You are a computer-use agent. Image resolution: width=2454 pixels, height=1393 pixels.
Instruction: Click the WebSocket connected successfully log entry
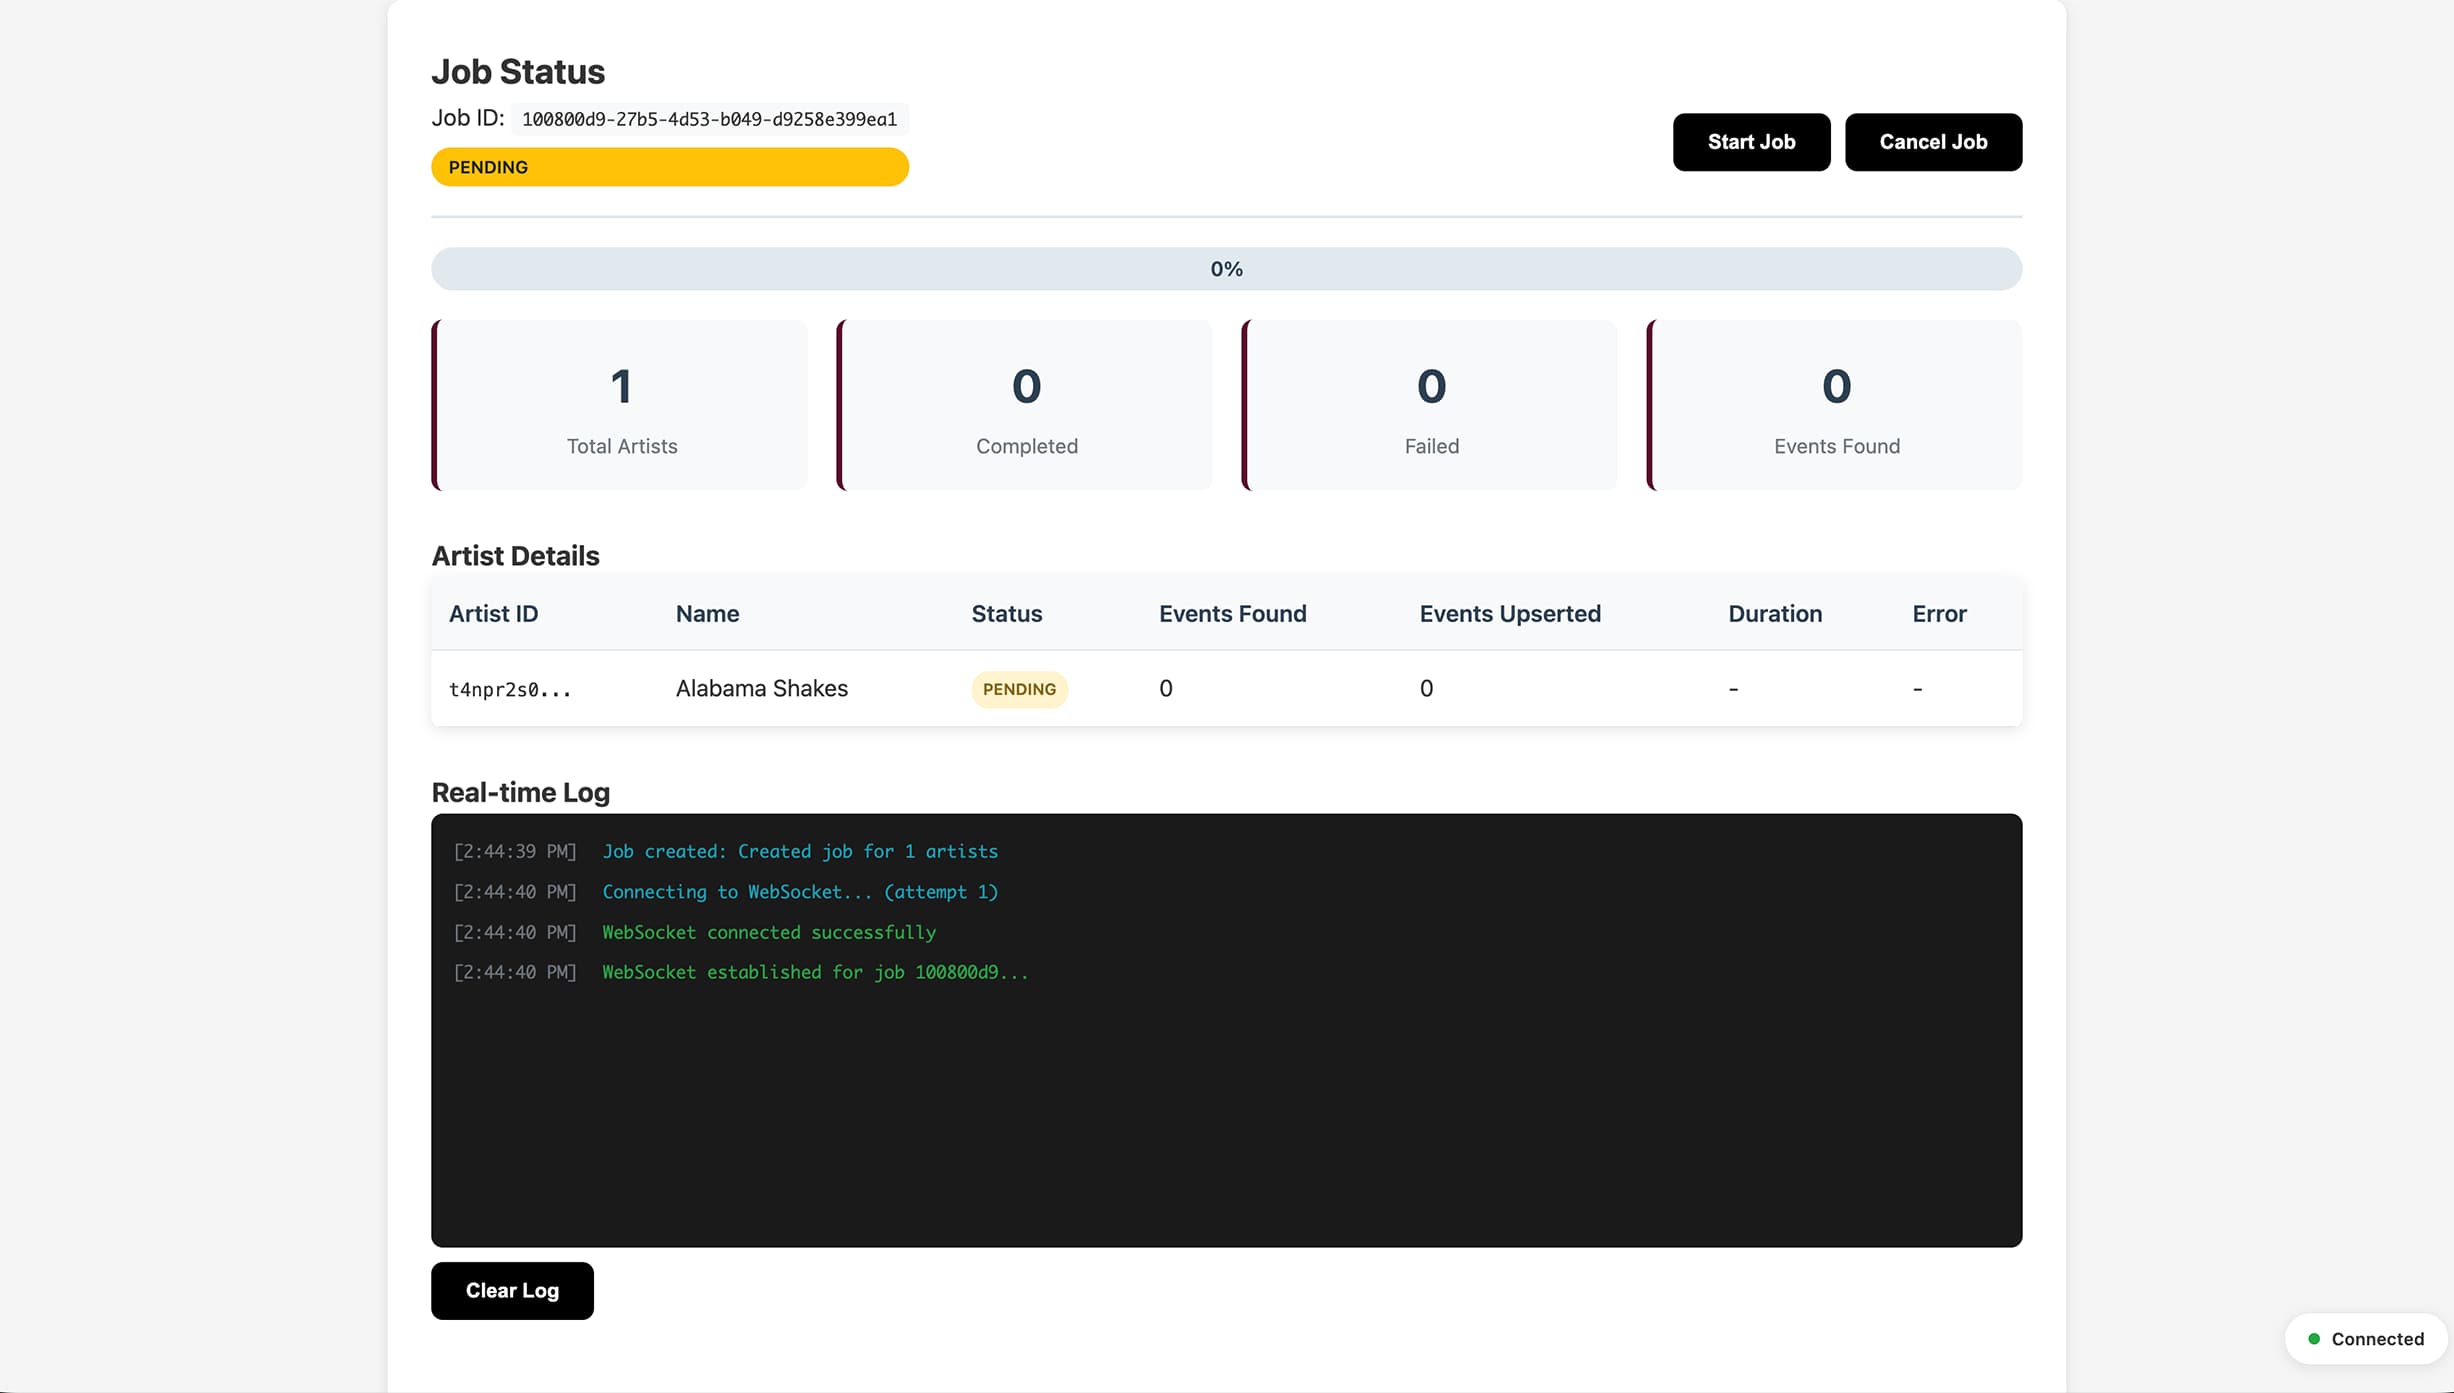click(768, 931)
